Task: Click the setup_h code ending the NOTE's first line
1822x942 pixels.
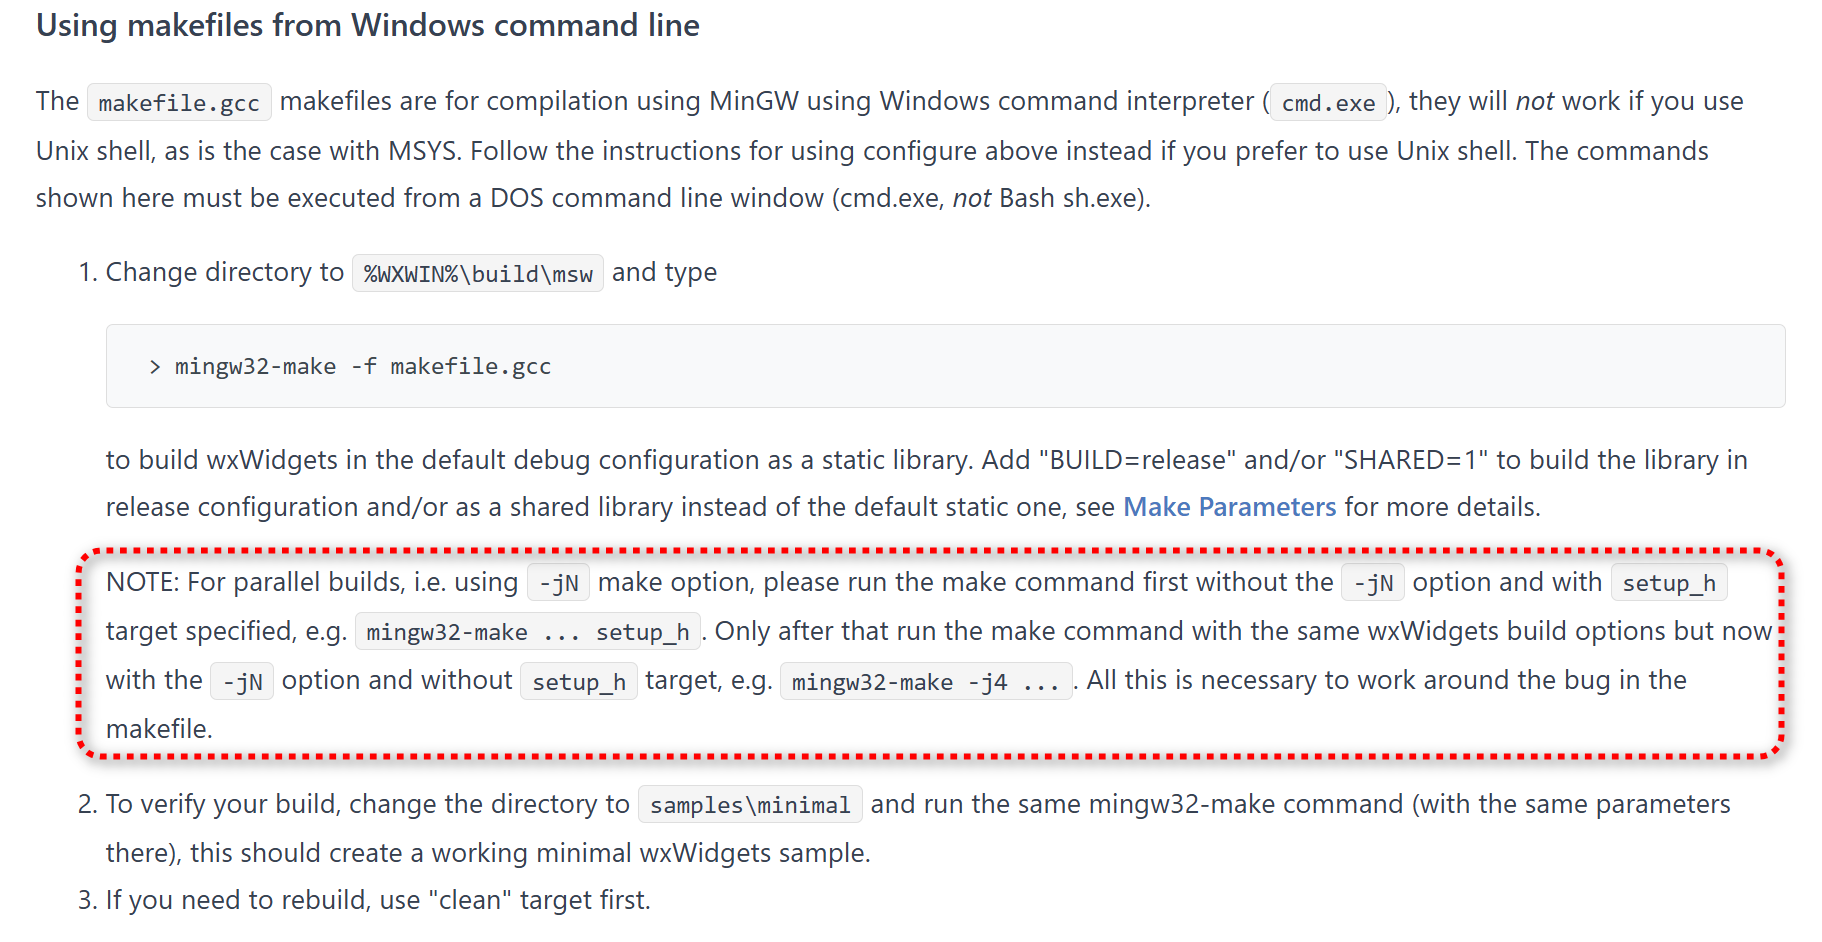Action: pyautogui.click(x=1668, y=583)
